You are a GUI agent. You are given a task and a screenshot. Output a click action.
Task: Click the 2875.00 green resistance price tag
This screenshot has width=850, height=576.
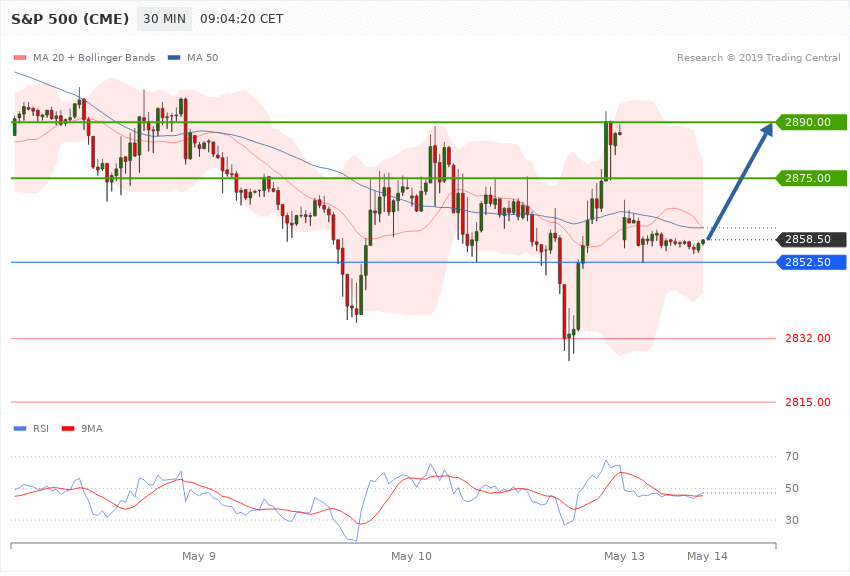point(812,178)
